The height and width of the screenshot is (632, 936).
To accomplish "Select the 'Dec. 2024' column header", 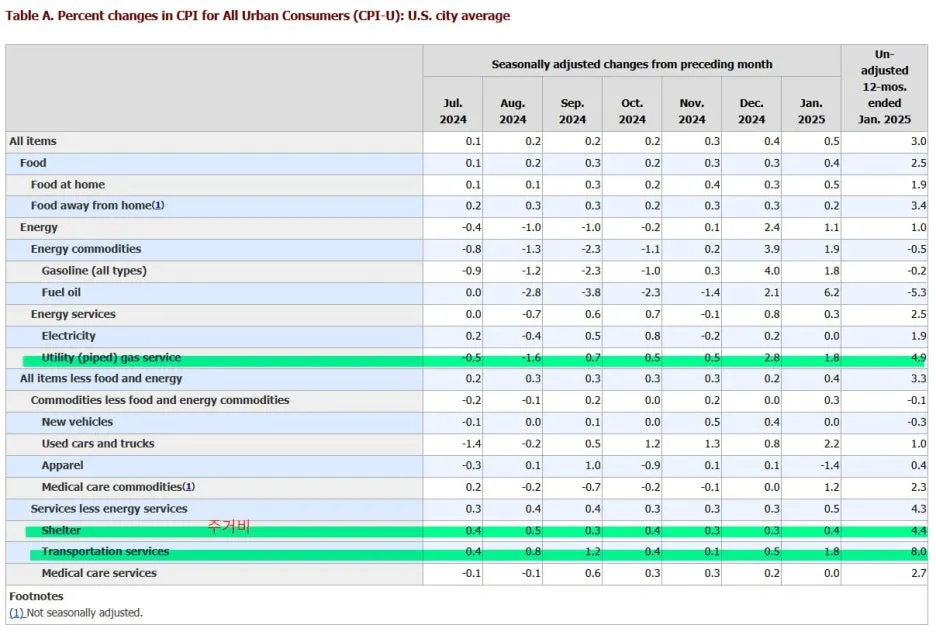I will pos(752,111).
